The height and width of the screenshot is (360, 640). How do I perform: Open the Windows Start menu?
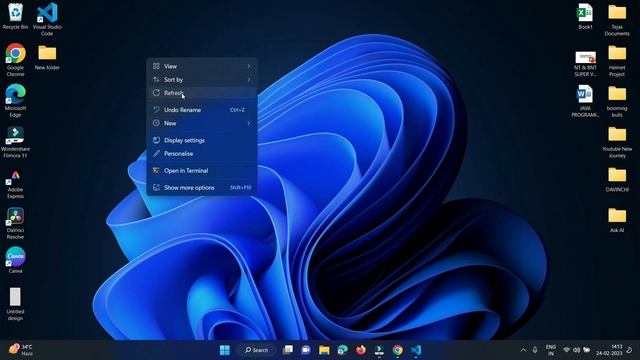tap(225, 350)
